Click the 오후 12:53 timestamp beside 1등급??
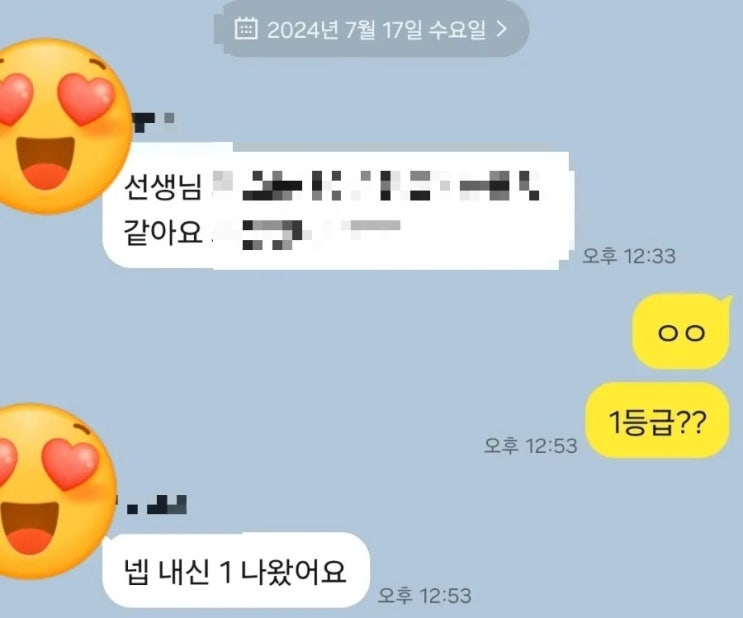Viewport: 743px width, 618px height. click(530, 445)
